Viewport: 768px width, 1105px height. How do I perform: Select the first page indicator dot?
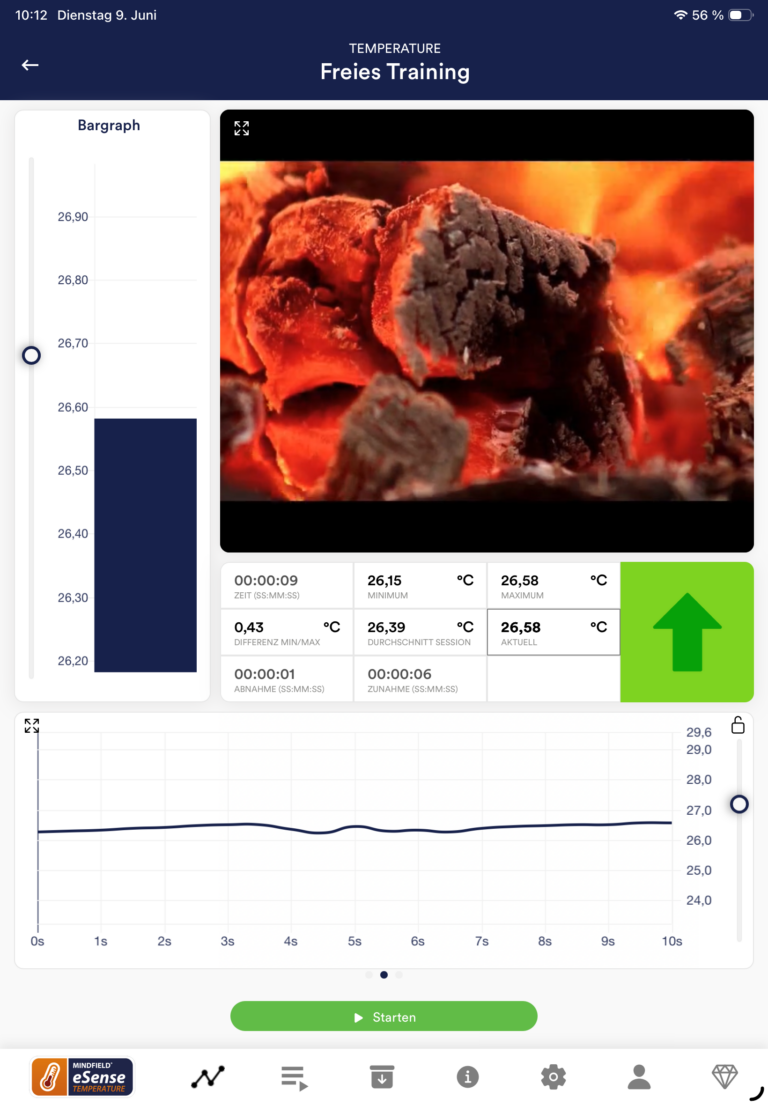pyautogui.click(x=369, y=975)
